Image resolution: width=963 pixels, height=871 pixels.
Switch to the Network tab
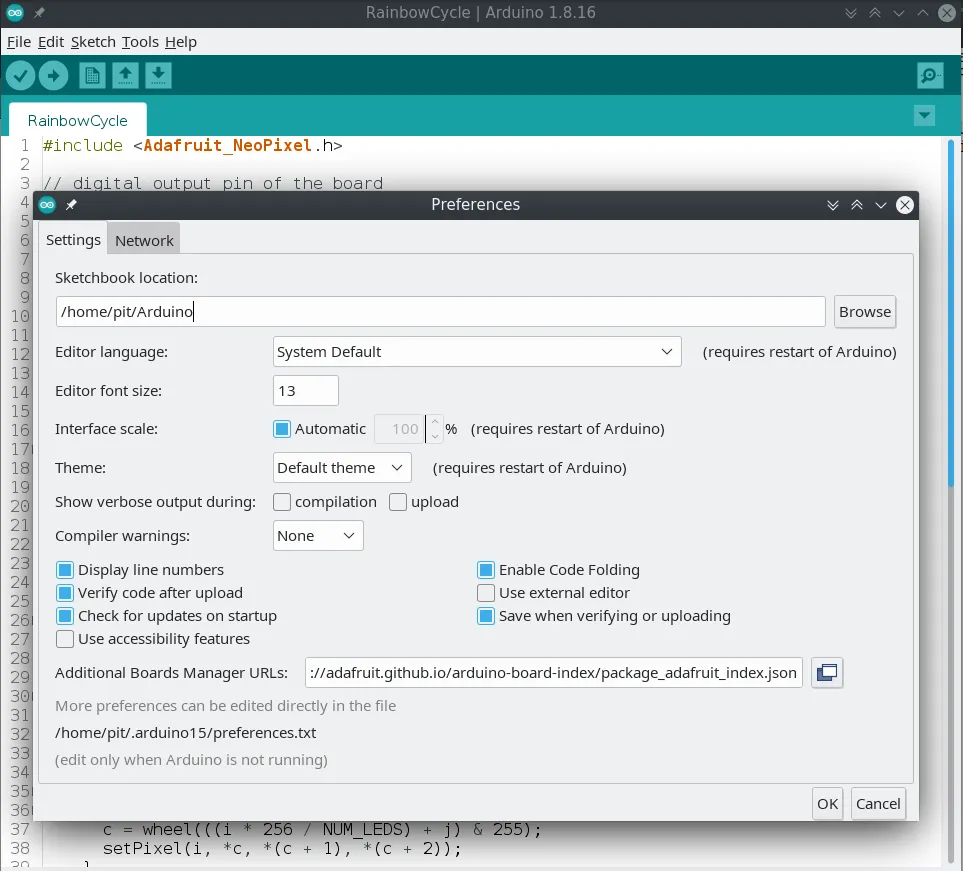[x=143, y=240]
